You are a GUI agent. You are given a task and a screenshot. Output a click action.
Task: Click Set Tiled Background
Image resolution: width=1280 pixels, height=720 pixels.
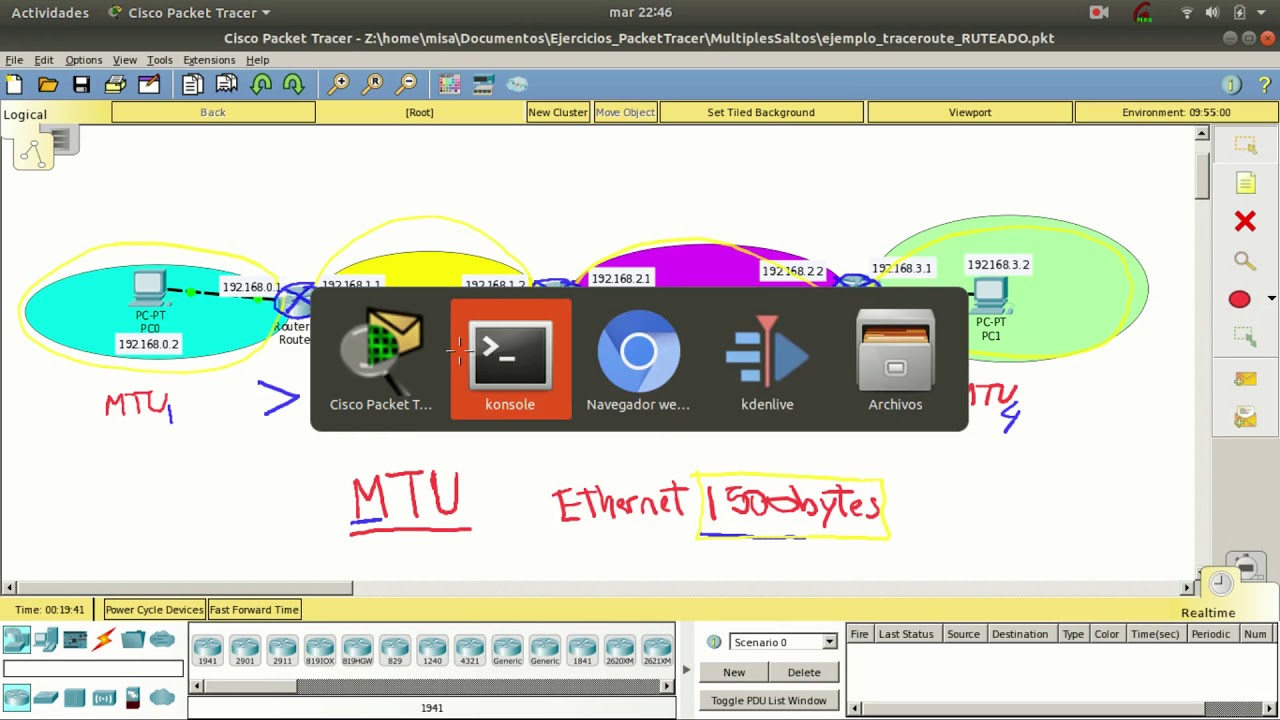(x=761, y=112)
